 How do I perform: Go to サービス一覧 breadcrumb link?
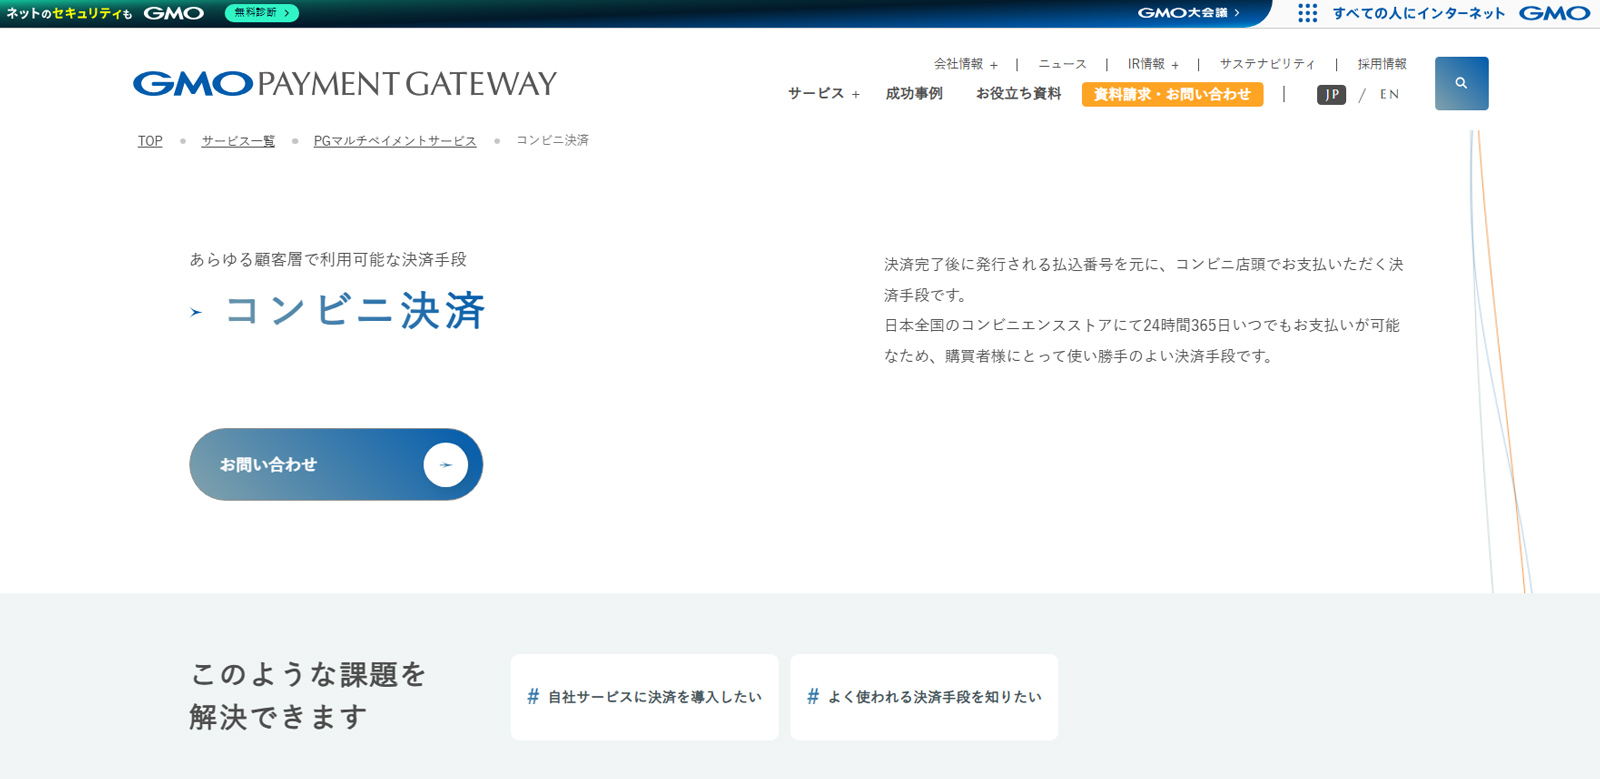[x=238, y=141]
